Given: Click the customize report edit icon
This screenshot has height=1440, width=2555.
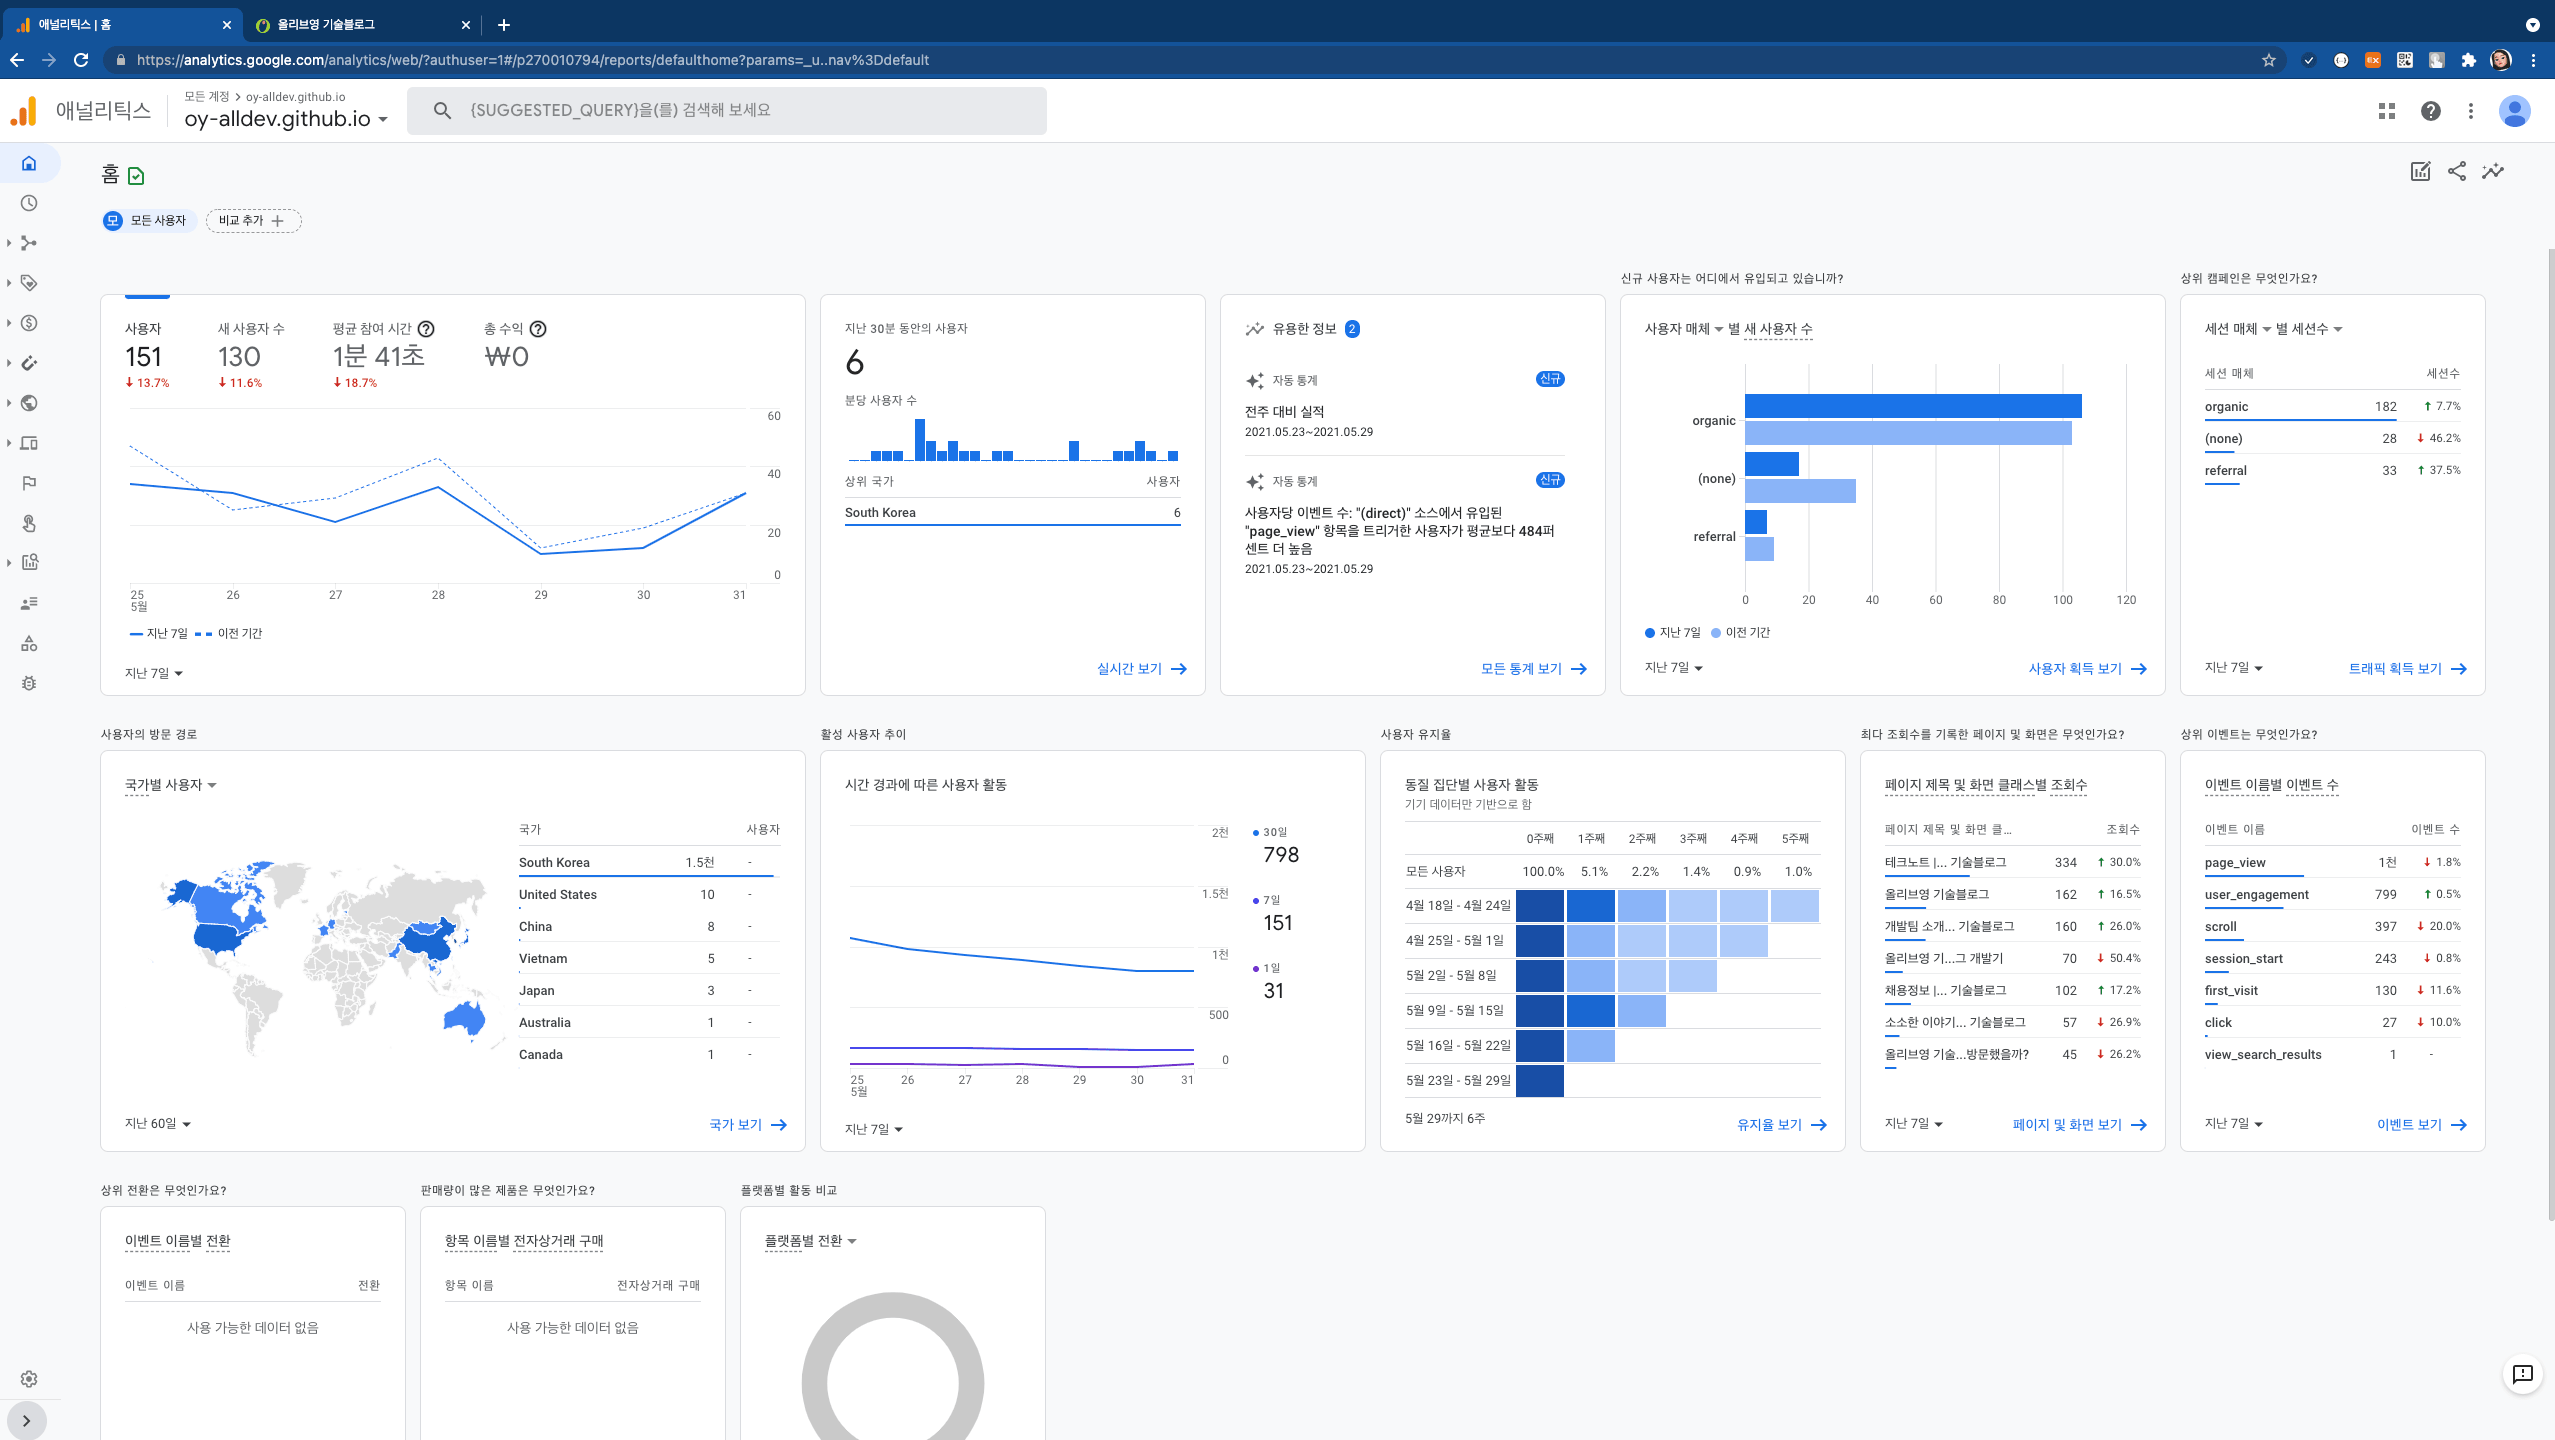Looking at the screenshot, I should (2420, 171).
